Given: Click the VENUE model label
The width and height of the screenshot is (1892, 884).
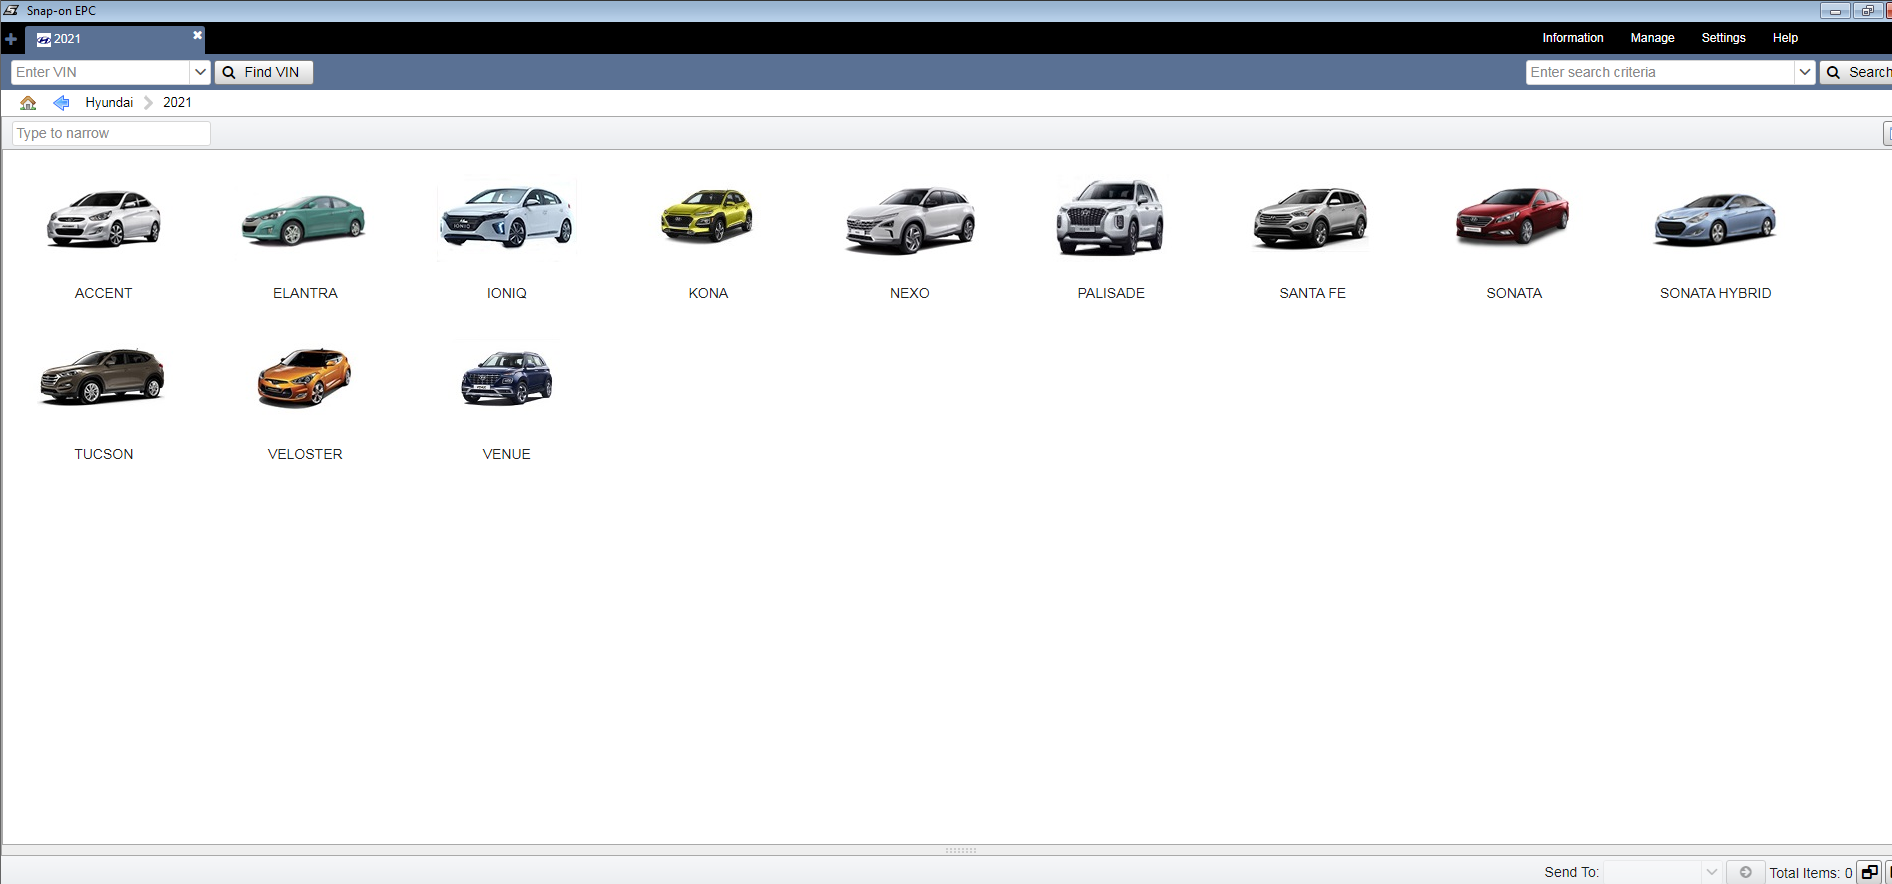Looking at the screenshot, I should tap(506, 454).
